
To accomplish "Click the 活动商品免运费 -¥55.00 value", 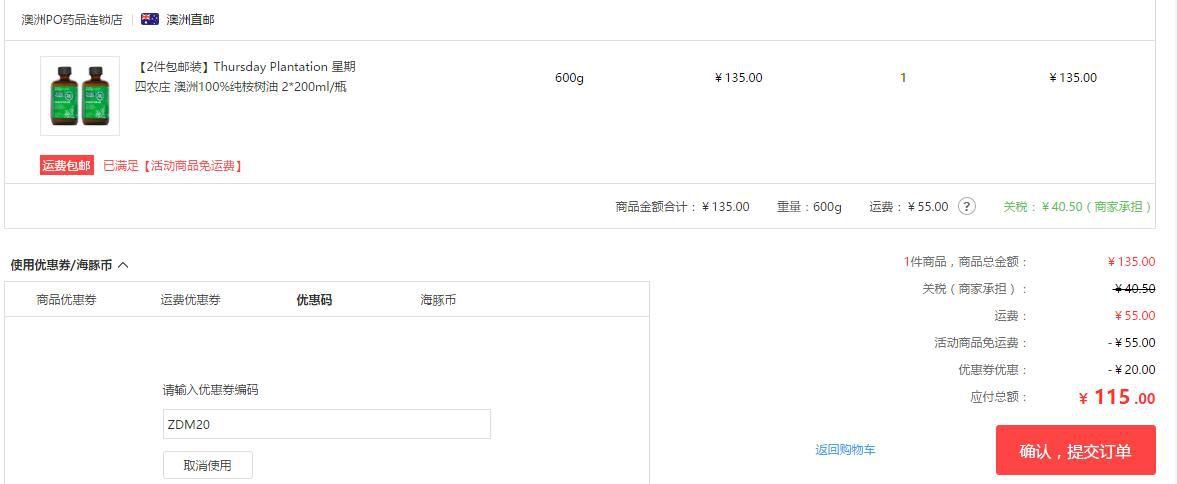I will pyautogui.click(x=1132, y=342).
